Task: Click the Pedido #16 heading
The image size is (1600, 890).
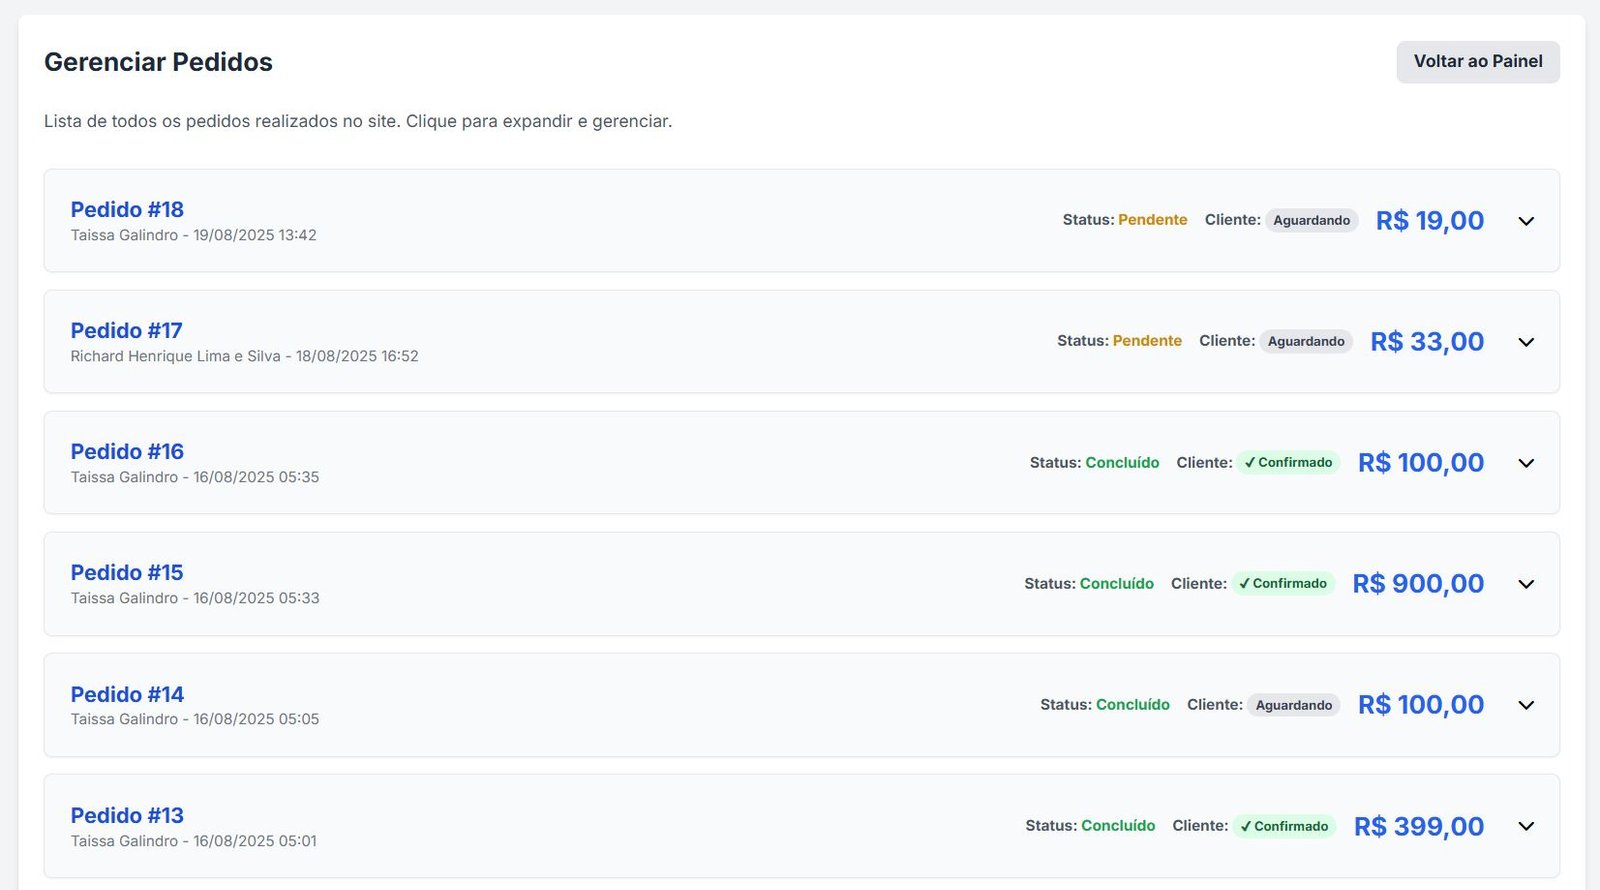Action: click(127, 452)
